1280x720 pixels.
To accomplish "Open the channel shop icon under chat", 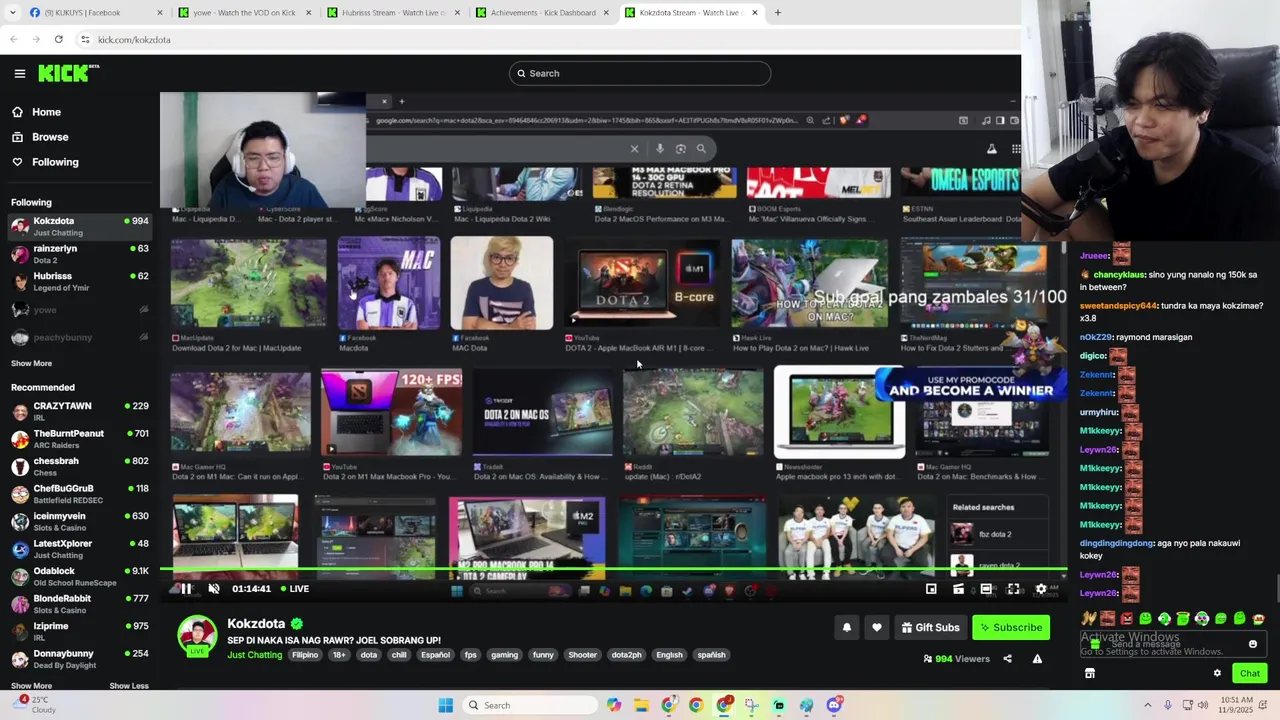I will [1090, 674].
